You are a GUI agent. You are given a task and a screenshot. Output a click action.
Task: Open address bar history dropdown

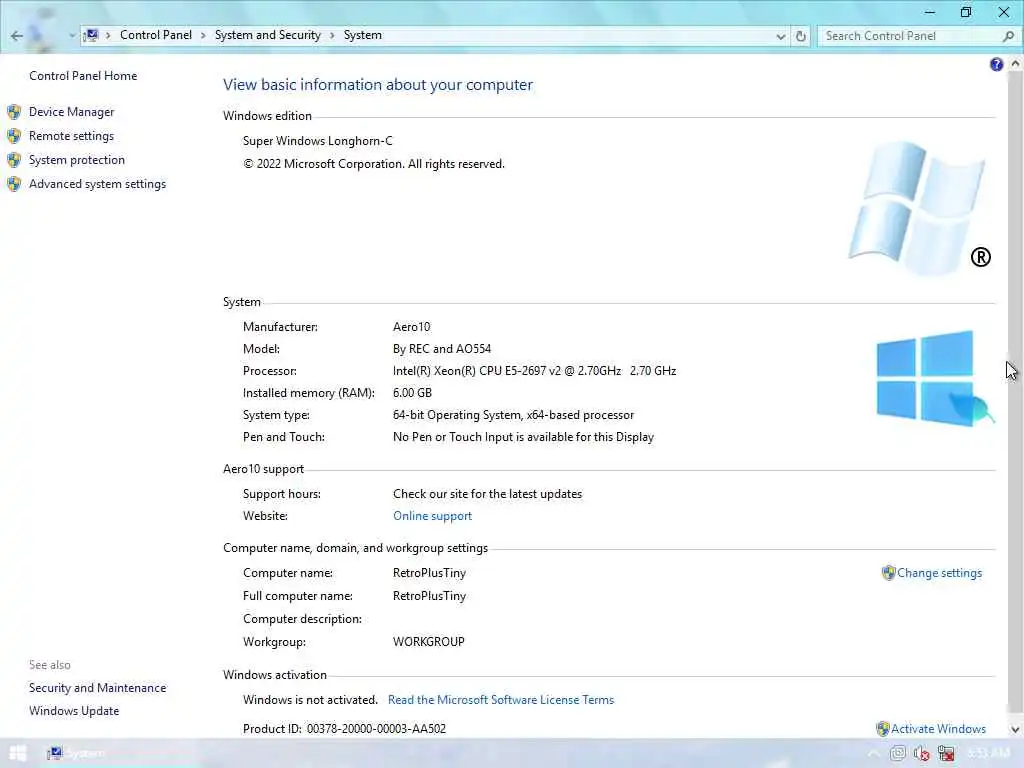780,37
